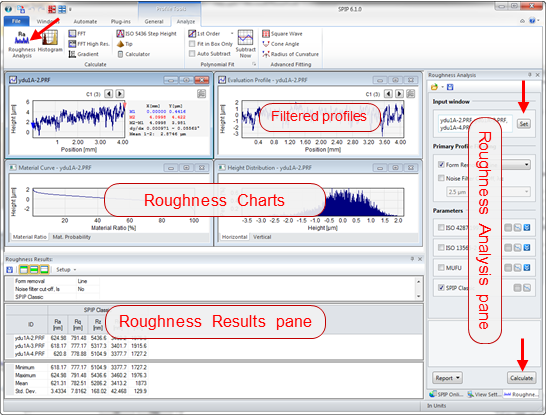This screenshot has width=547, height=415.
Task: Open the Roughness Analysis tool in ribbon
Action: pos(22,44)
